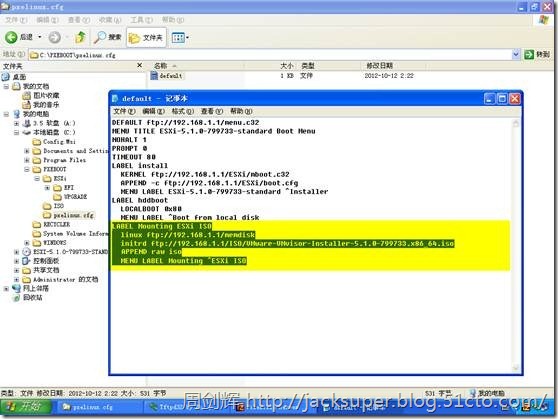Open Notepad's 帮助(H) menu
Image resolution: width=558 pixels, height=419 pixels.
click(x=241, y=111)
